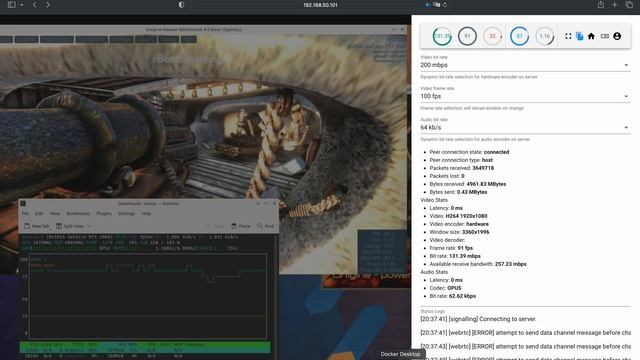640x360 pixels.
Task: Click the 1.16 gauge
Action: click(x=544, y=36)
